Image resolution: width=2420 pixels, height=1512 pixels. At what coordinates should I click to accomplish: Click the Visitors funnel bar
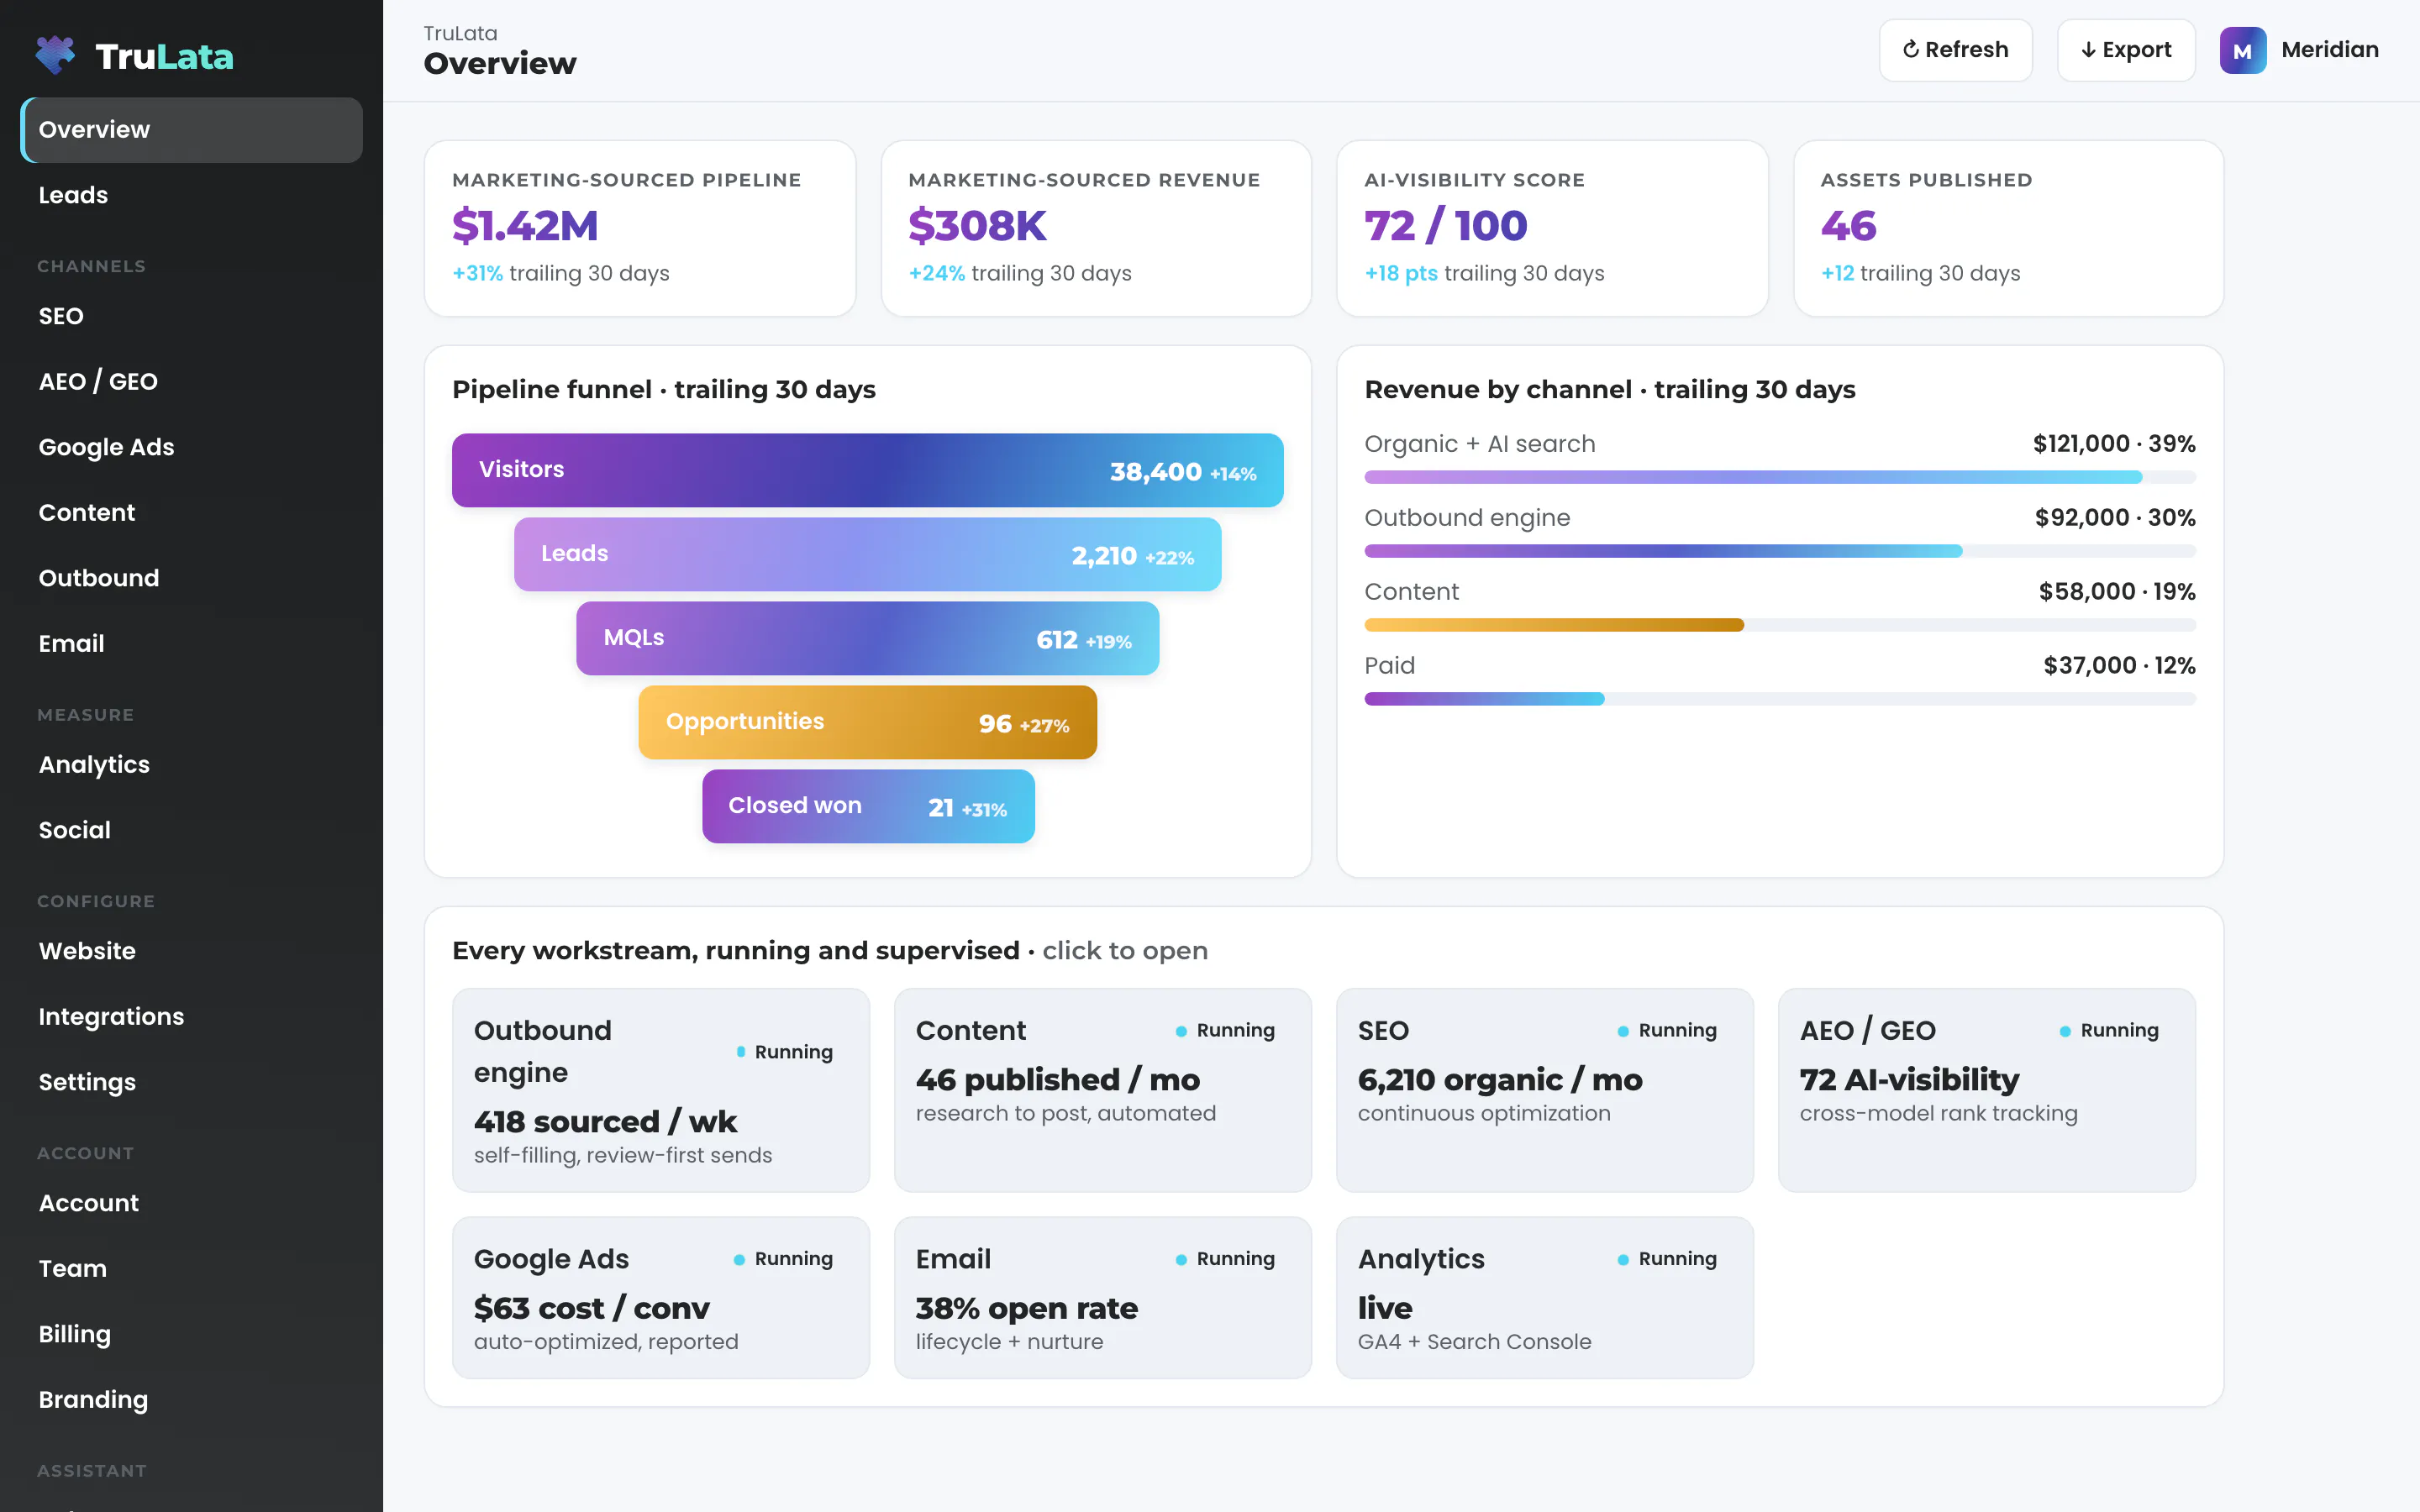[867, 470]
